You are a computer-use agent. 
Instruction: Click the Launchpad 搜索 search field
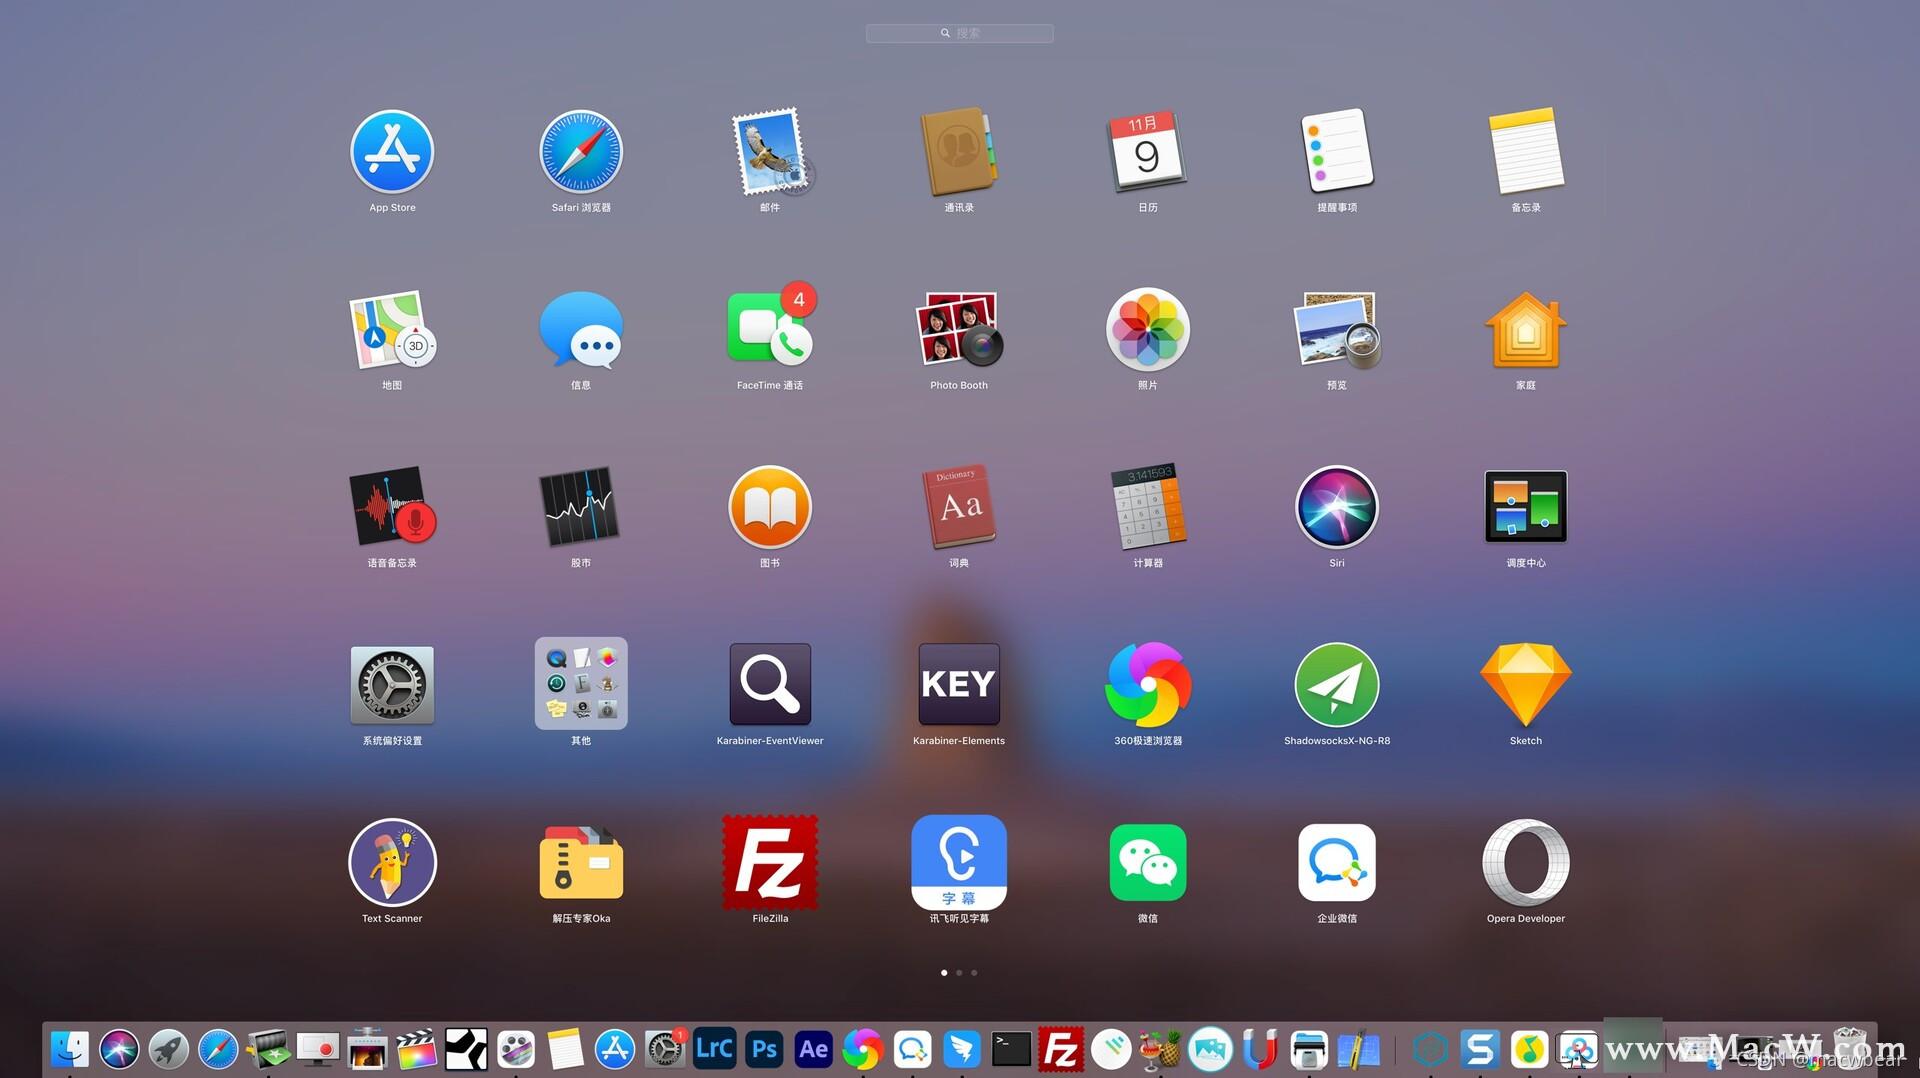pos(959,33)
